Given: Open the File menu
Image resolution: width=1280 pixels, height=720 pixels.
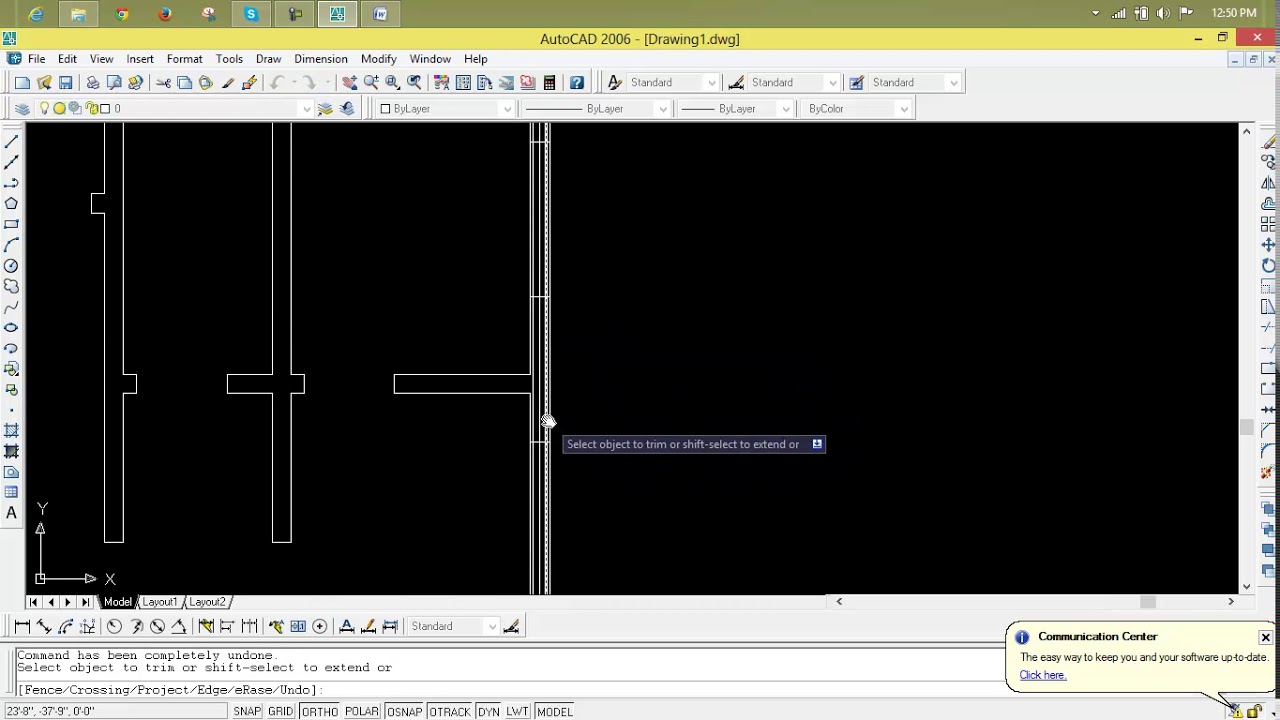Looking at the screenshot, I should click(x=36, y=59).
